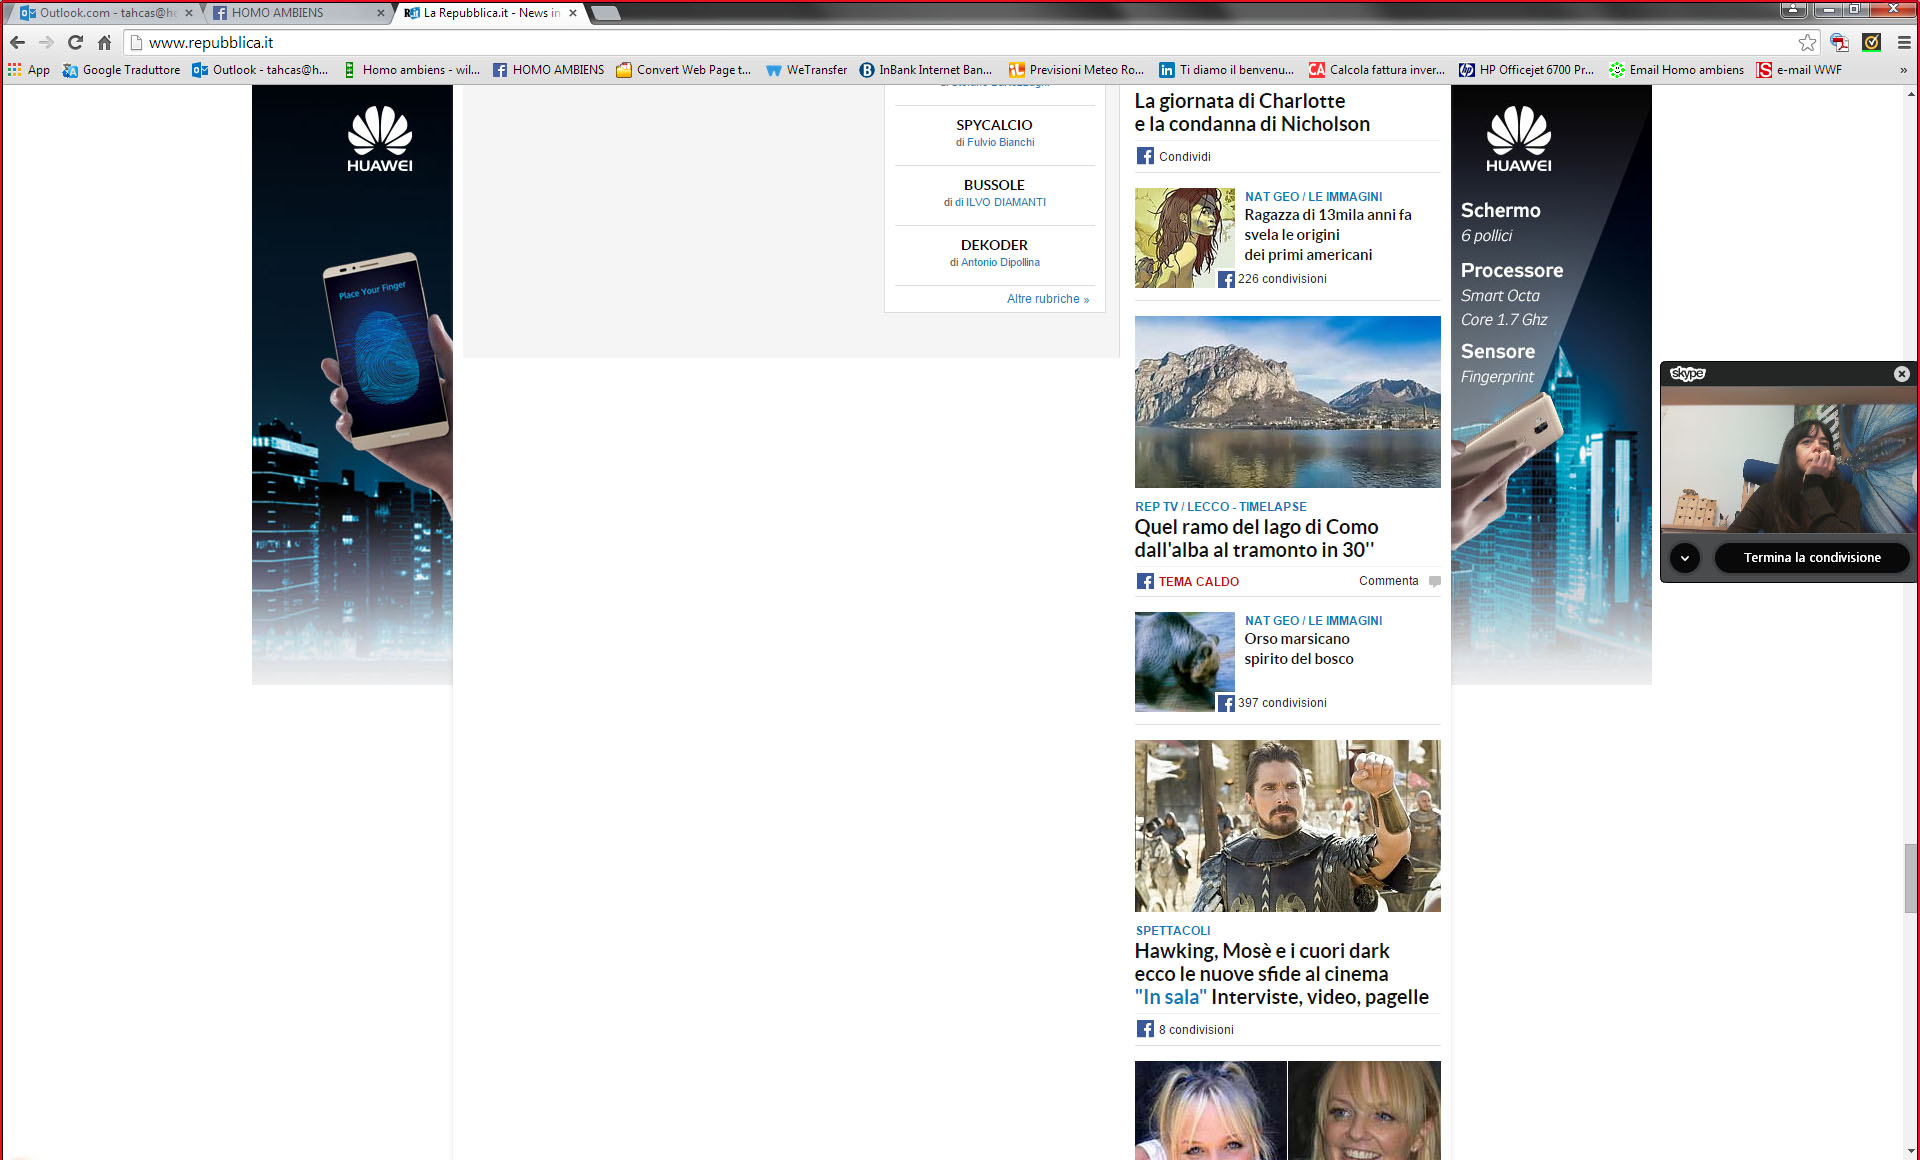Viewport: 1920px width, 1160px height.
Task: Open the Homo ambiens - wil... bookmark
Action: click(x=411, y=70)
